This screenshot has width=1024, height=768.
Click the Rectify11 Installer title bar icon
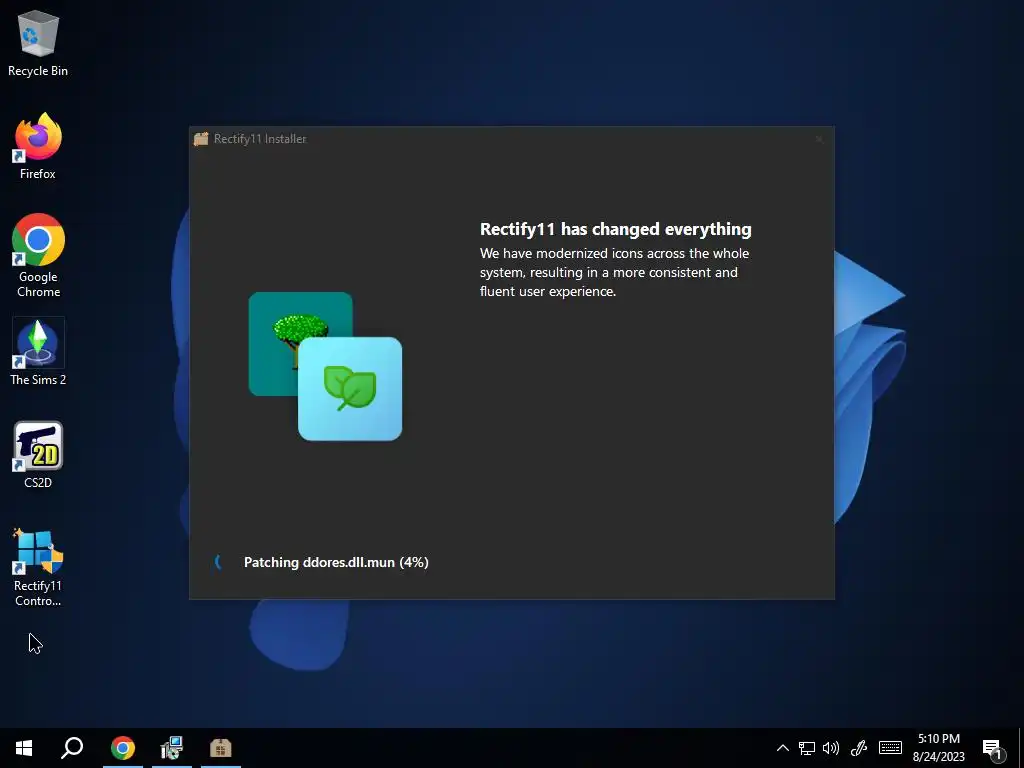pyautogui.click(x=201, y=138)
